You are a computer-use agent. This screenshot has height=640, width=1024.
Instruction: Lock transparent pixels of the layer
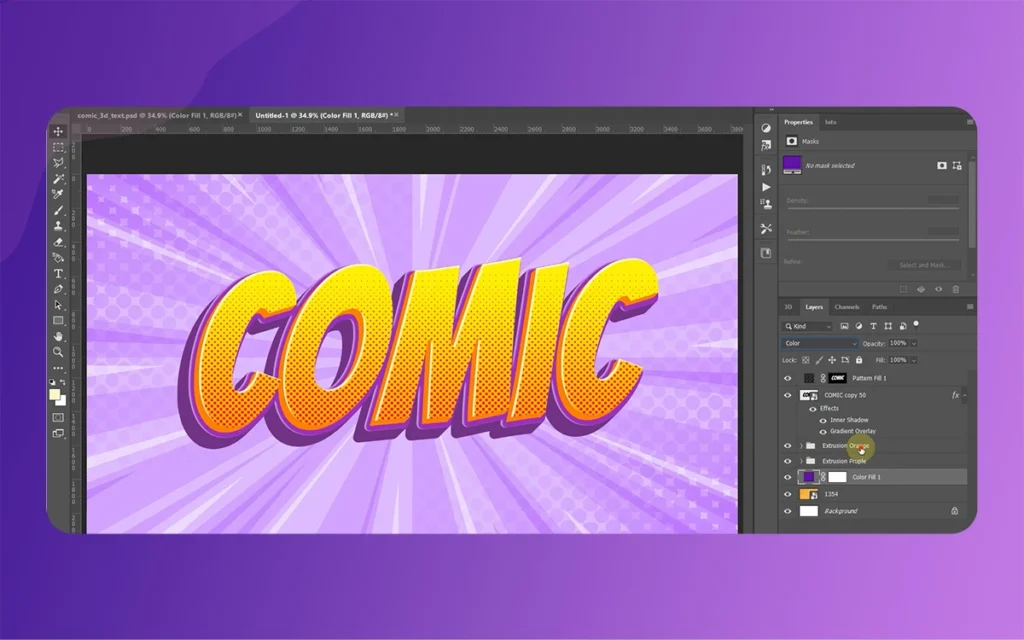tap(806, 360)
